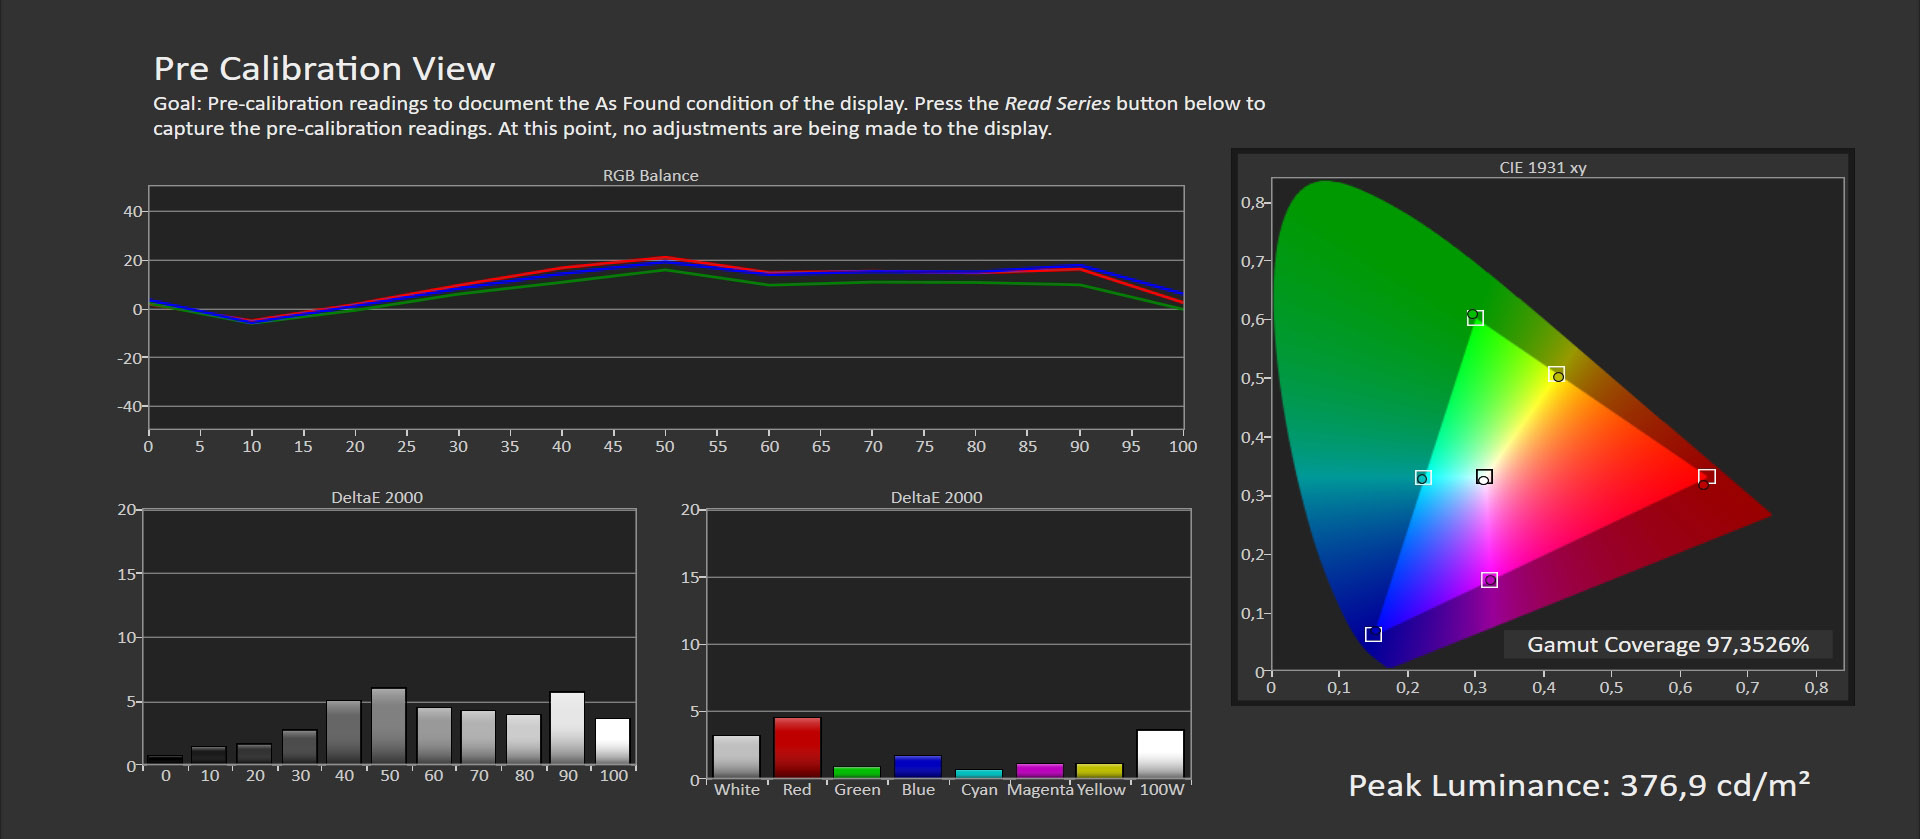
Task: Click the 70 grayscale DeltaE bar
Action: coord(479,738)
